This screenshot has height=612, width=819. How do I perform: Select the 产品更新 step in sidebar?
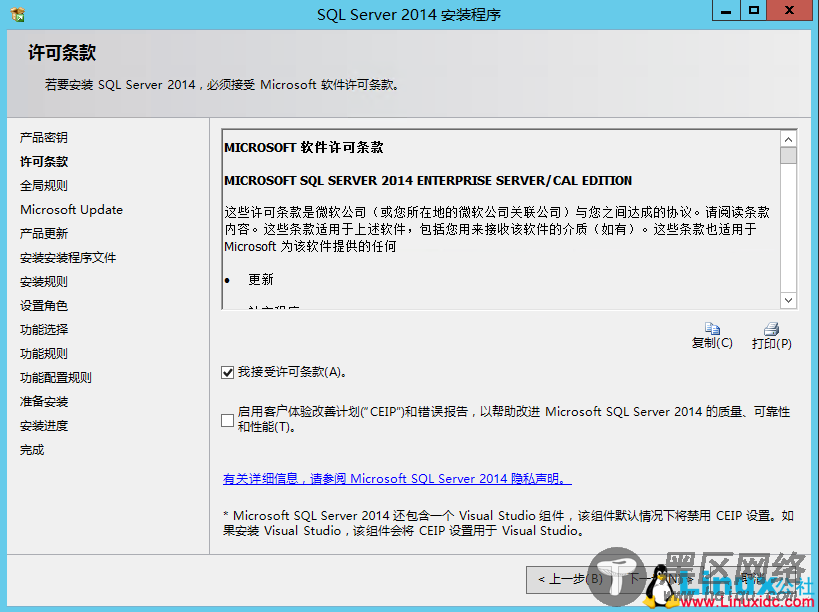coord(44,233)
